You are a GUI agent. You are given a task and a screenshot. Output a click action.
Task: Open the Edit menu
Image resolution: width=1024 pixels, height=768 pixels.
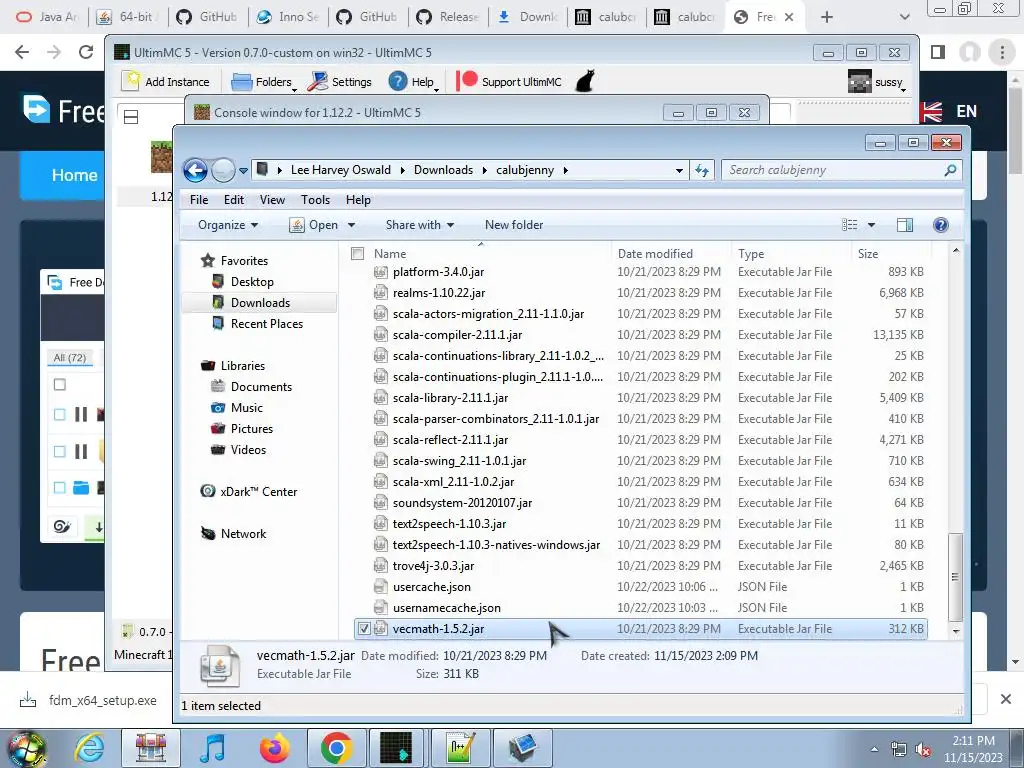[233, 200]
